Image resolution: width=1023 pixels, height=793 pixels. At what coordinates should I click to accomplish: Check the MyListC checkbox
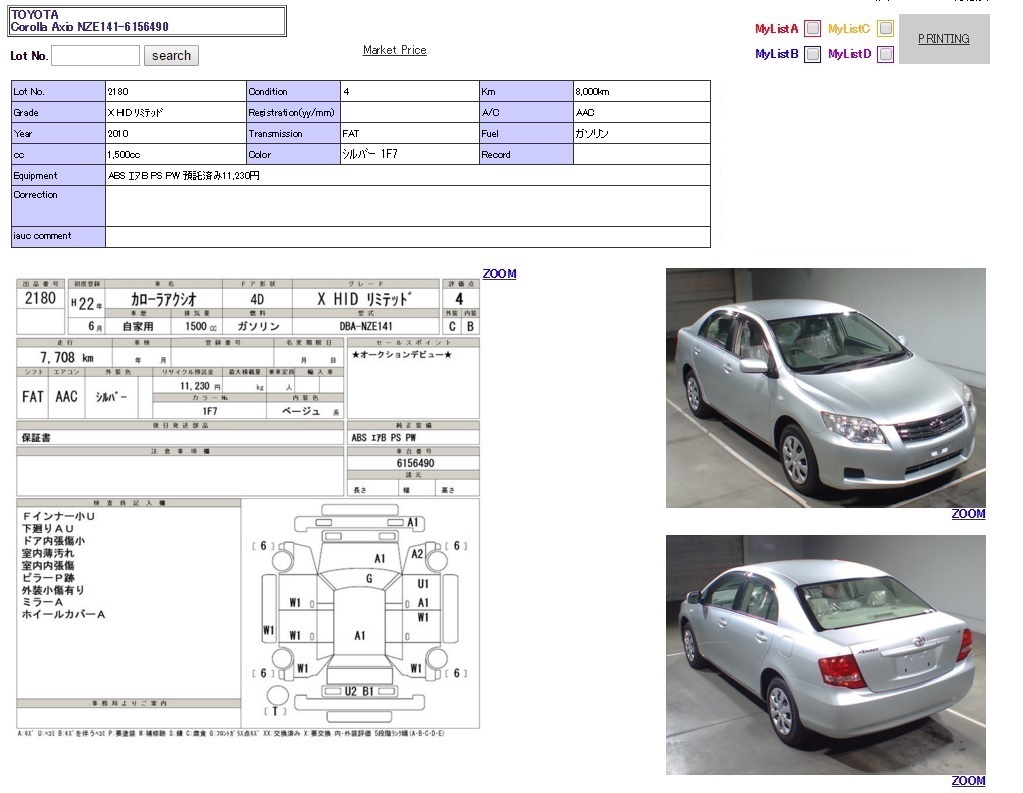[885, 29]
